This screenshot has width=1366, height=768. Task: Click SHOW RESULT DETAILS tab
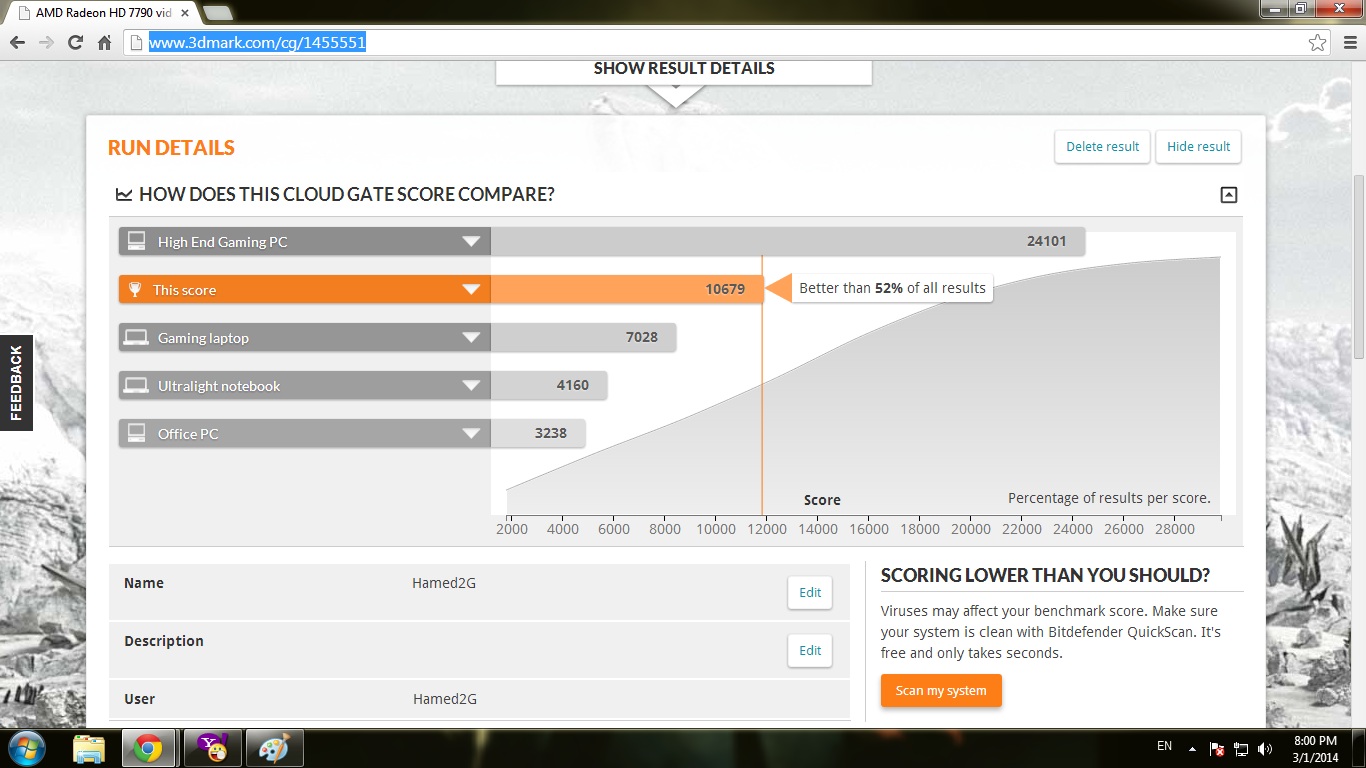pos(684,69)
